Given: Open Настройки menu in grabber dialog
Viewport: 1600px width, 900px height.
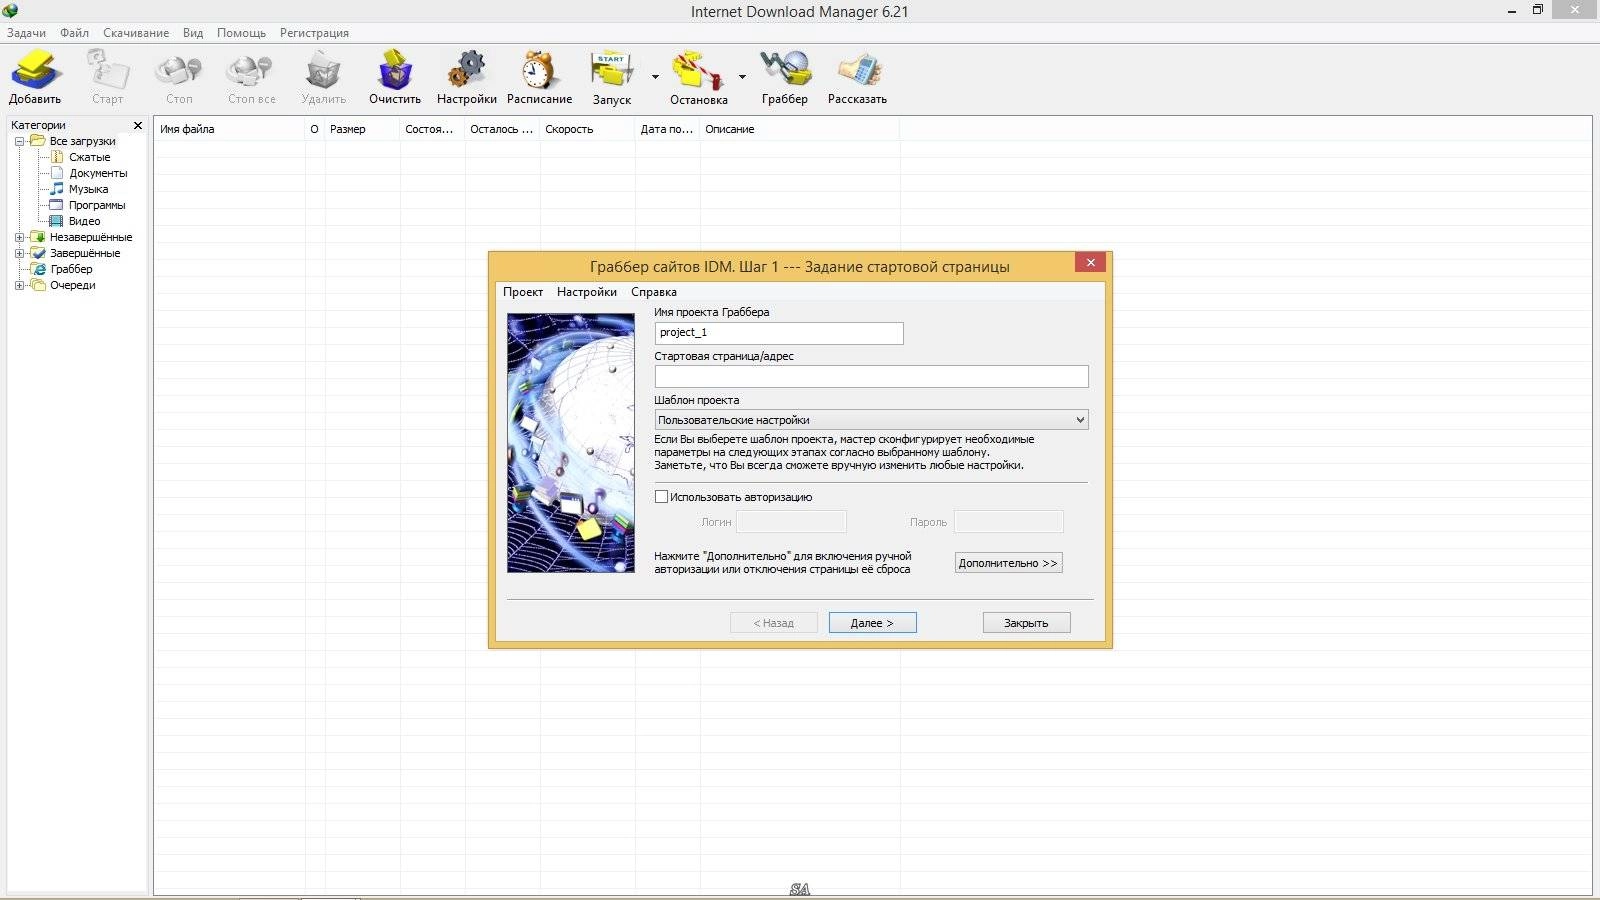Looking at the screenshot, I should click(587, 292).
